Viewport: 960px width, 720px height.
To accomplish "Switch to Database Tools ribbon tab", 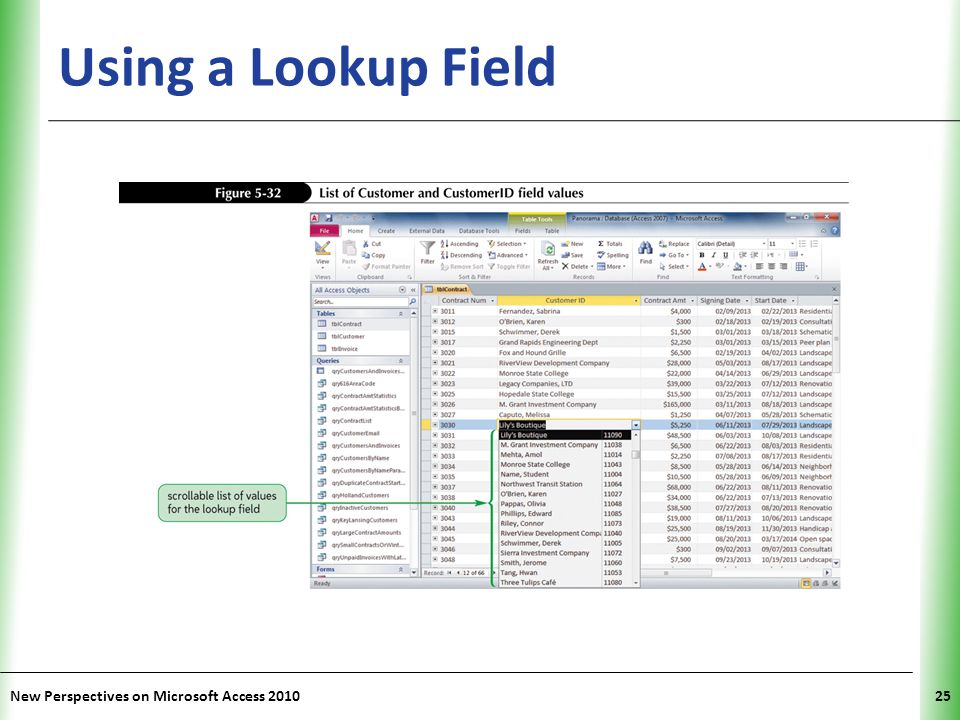I will (479, 231).
